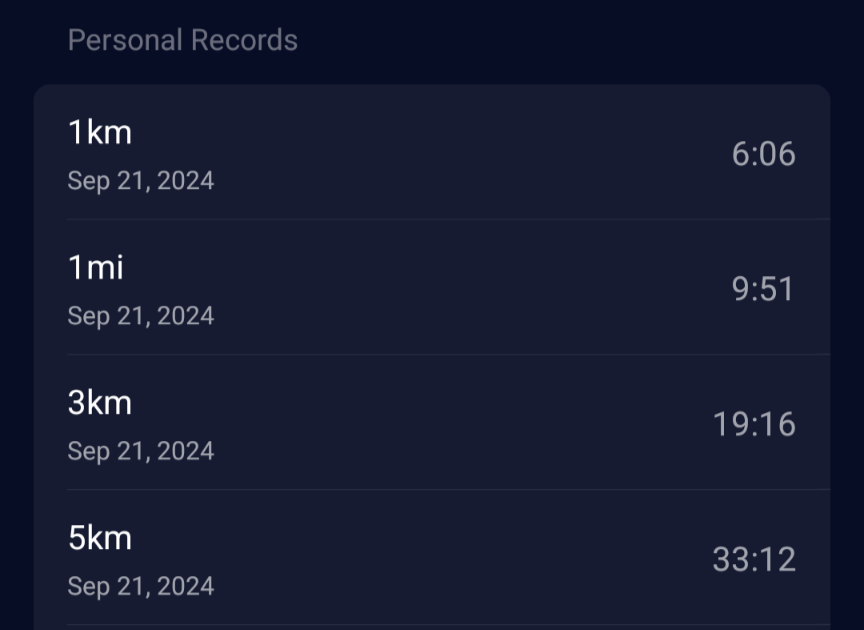
Task: Click the divider between 1mi and 3km rows
Action: pos(448,354)
